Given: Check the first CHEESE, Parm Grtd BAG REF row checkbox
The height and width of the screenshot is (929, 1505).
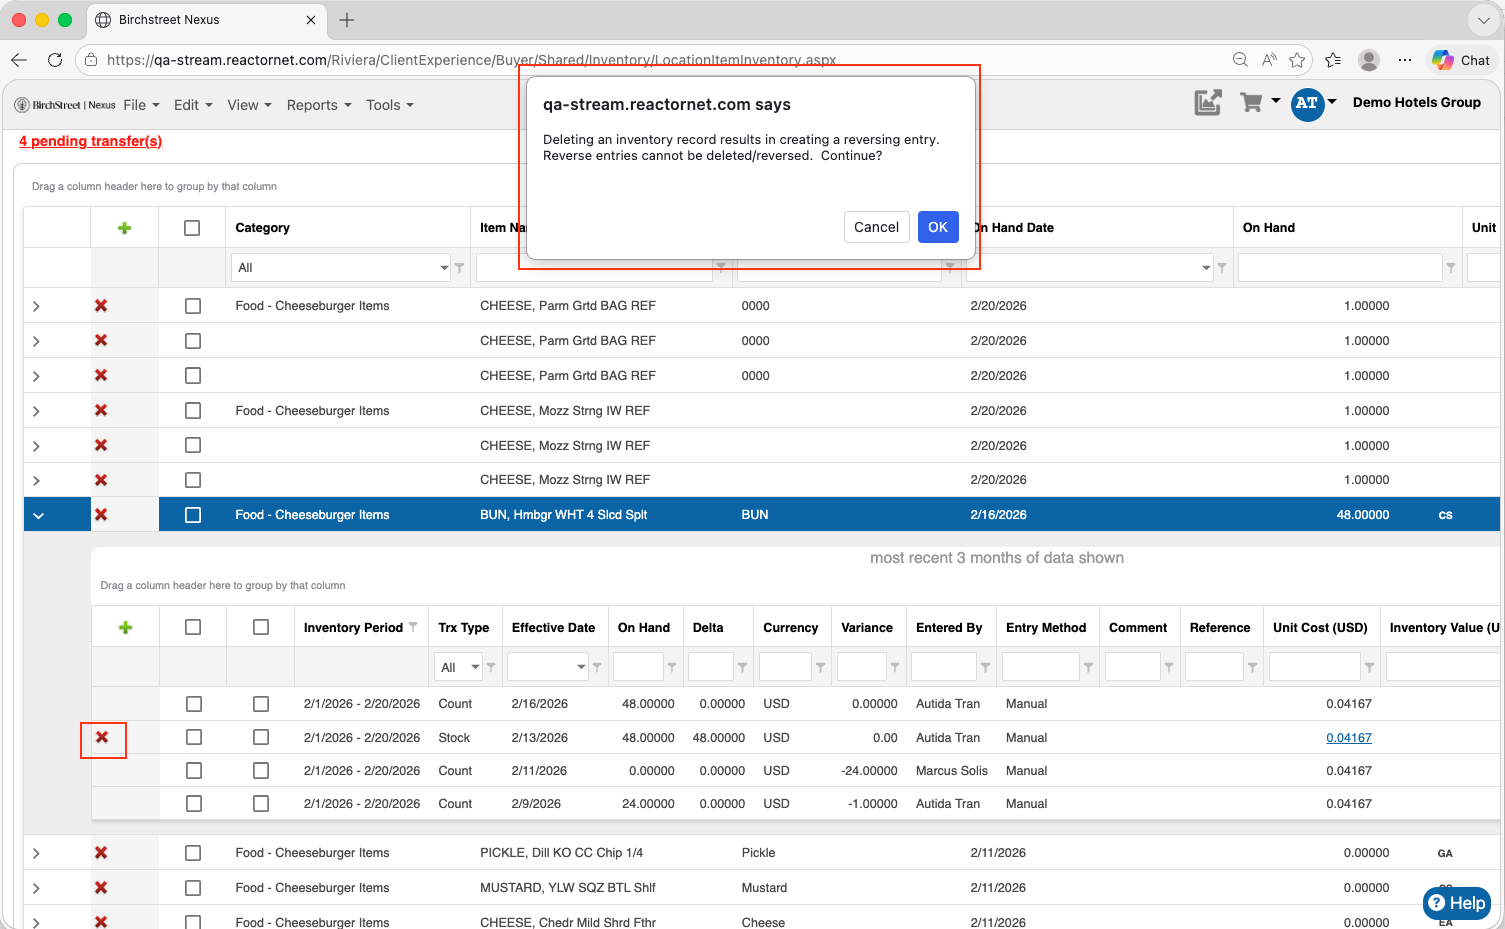Looking at the screenshot, I should tap(193, 306).
